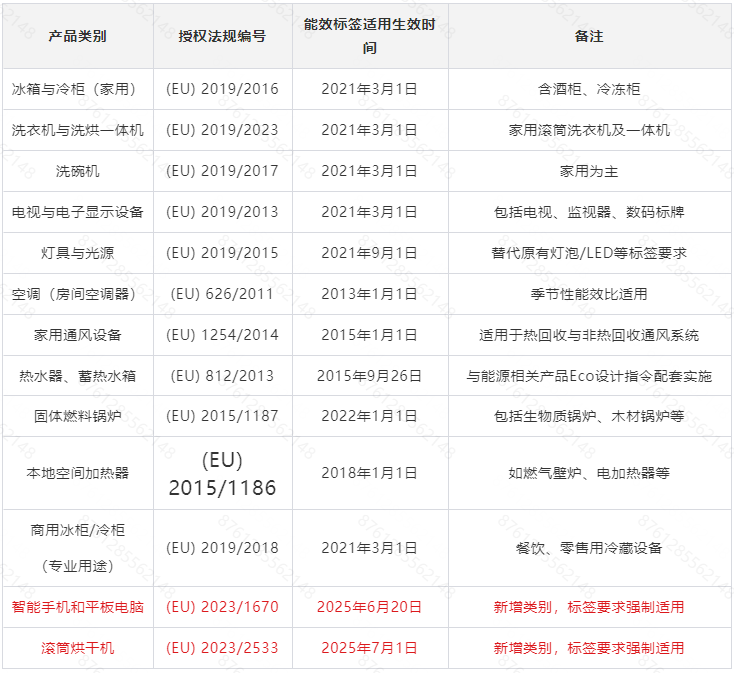Select red regulation (EU) 2023/2533

click(222, 648)
